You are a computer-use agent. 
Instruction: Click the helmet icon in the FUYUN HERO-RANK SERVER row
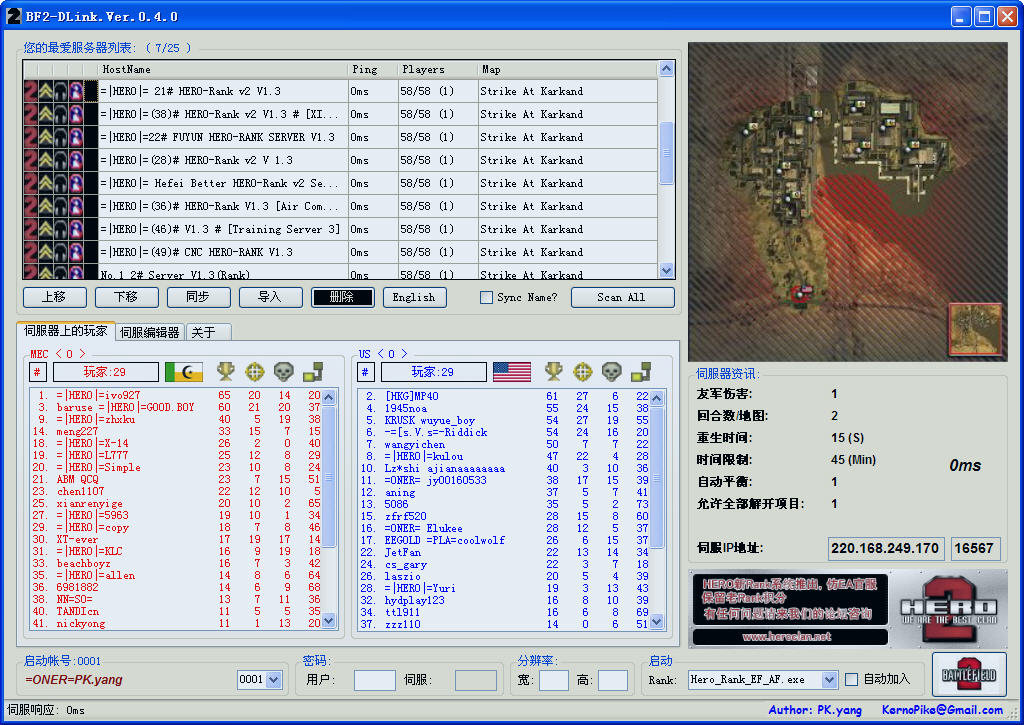tap(61, 137)
